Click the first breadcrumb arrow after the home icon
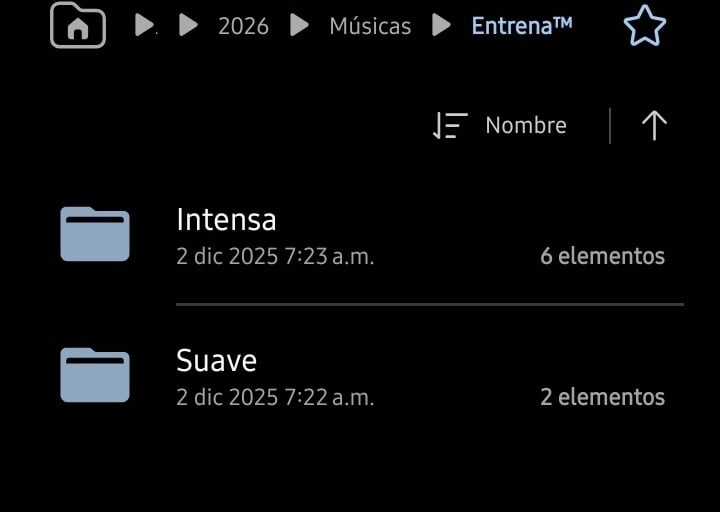 point(144,26)
